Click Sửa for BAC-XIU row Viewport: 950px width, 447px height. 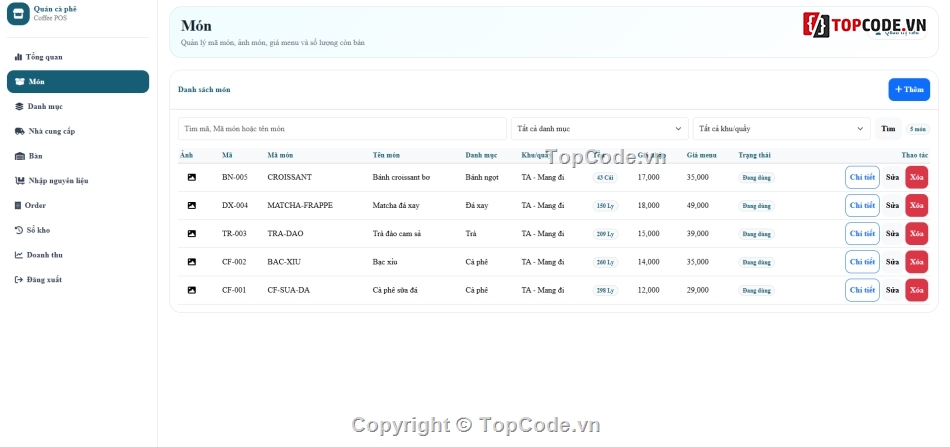click(x=892, y=262)
